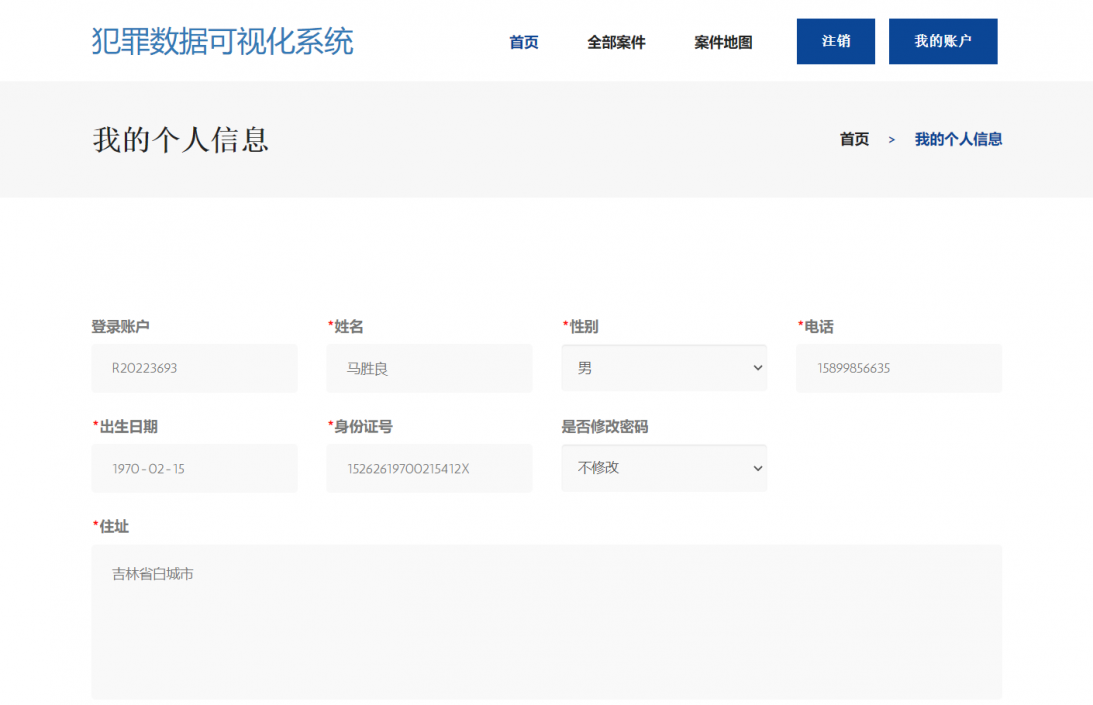Go to 案件地图 in the navigation
The height and width of the screenshot is (705, 1093).
coord(723,43)
